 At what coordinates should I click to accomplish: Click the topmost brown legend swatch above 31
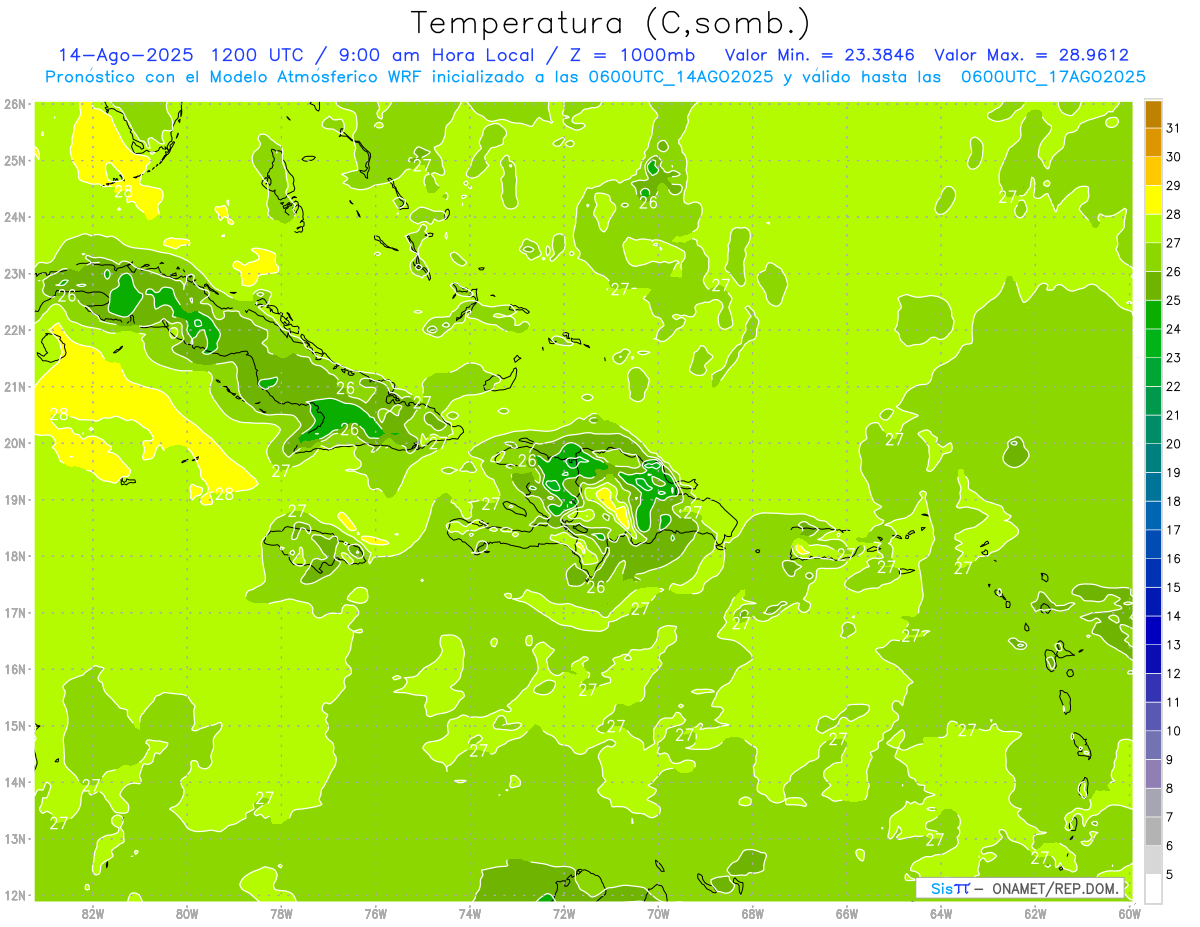click(x=1153, y=114)
